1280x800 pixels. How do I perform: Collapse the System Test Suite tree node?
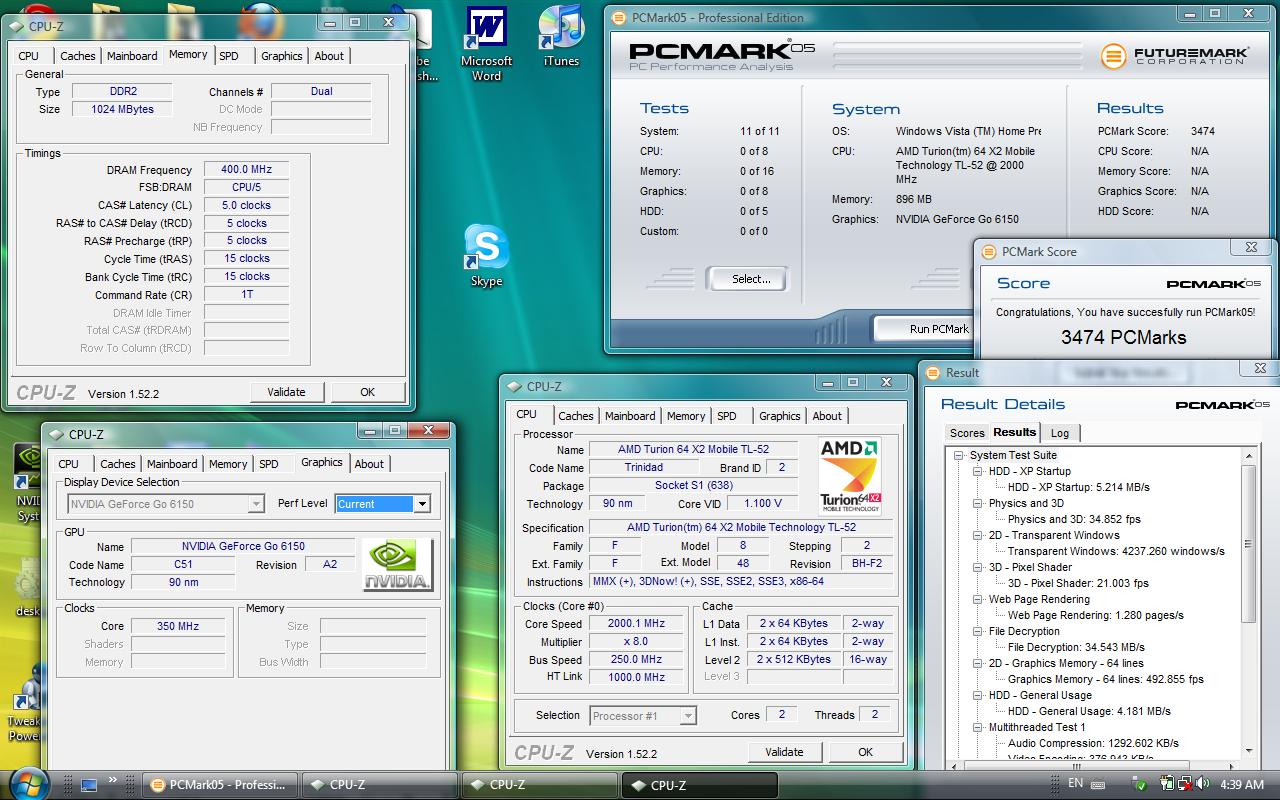pos(959,455)
